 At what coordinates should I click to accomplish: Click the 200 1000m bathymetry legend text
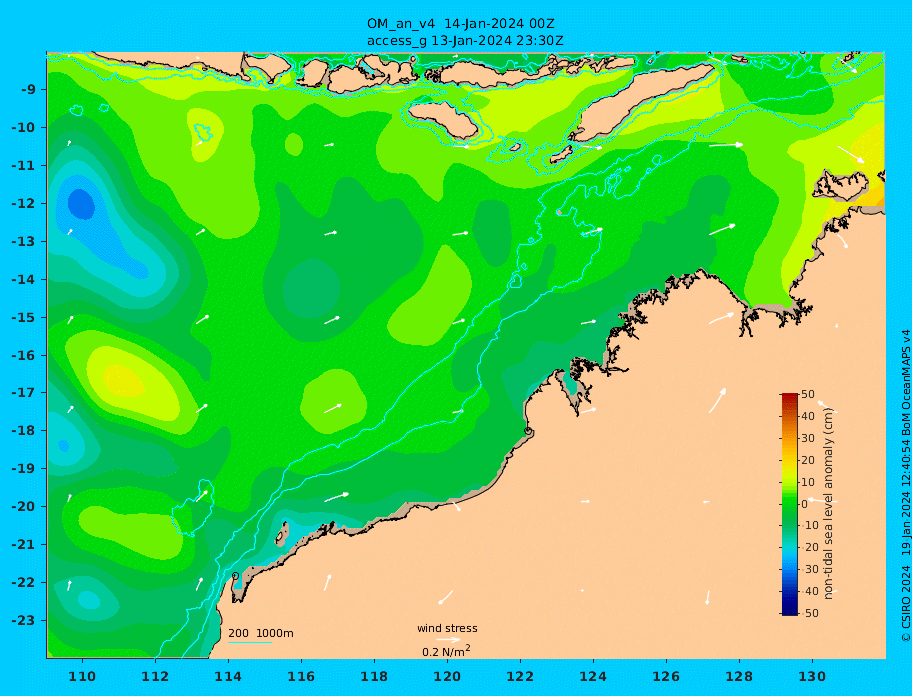click(x=261, y=633)
